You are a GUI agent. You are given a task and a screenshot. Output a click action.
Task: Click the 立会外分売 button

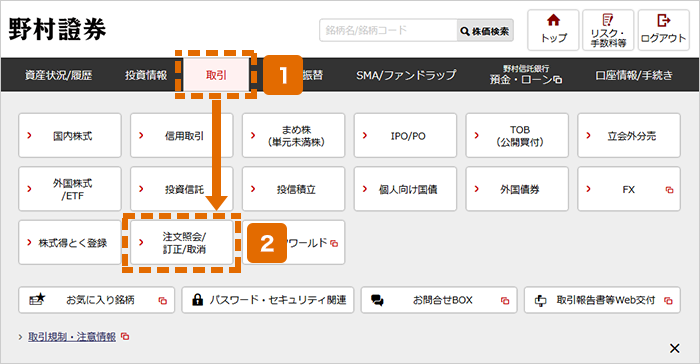click(x=629, y=135)
